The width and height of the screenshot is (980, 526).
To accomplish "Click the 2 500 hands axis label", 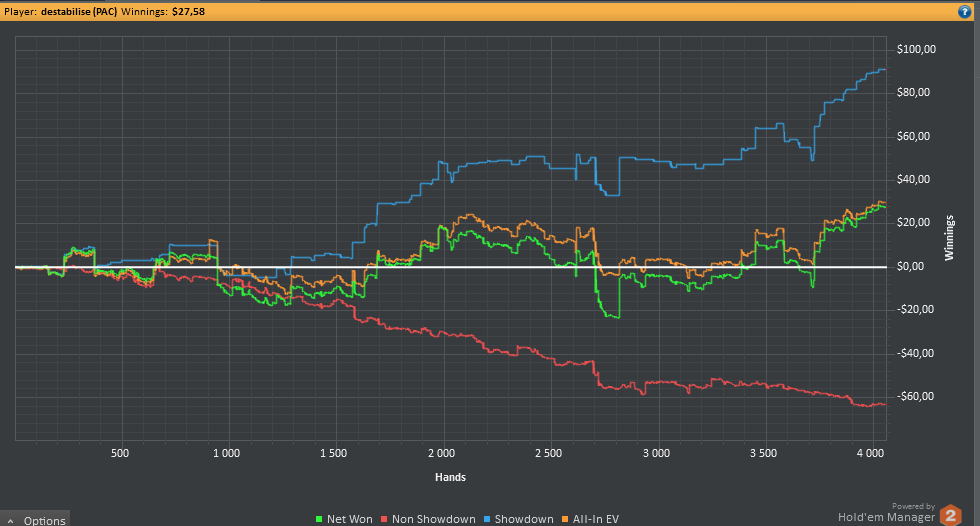I will click(548, 454).
